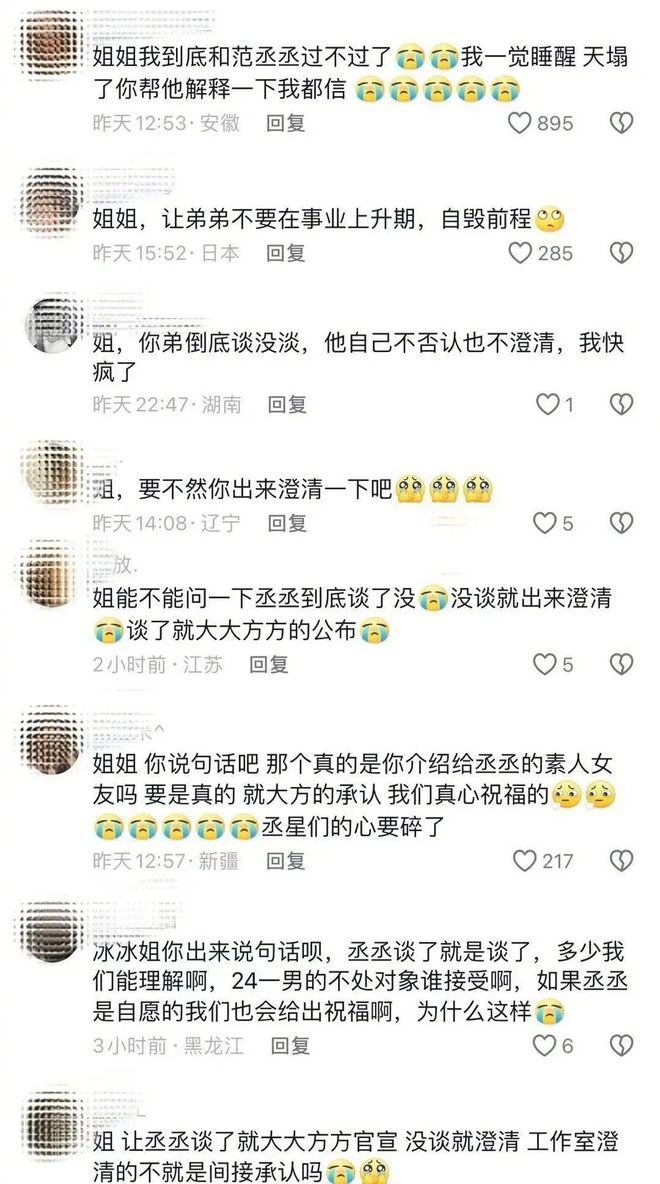
Task: Dislike the 黑龙江 comment posted 3小时前
Action: [621, 1045]
